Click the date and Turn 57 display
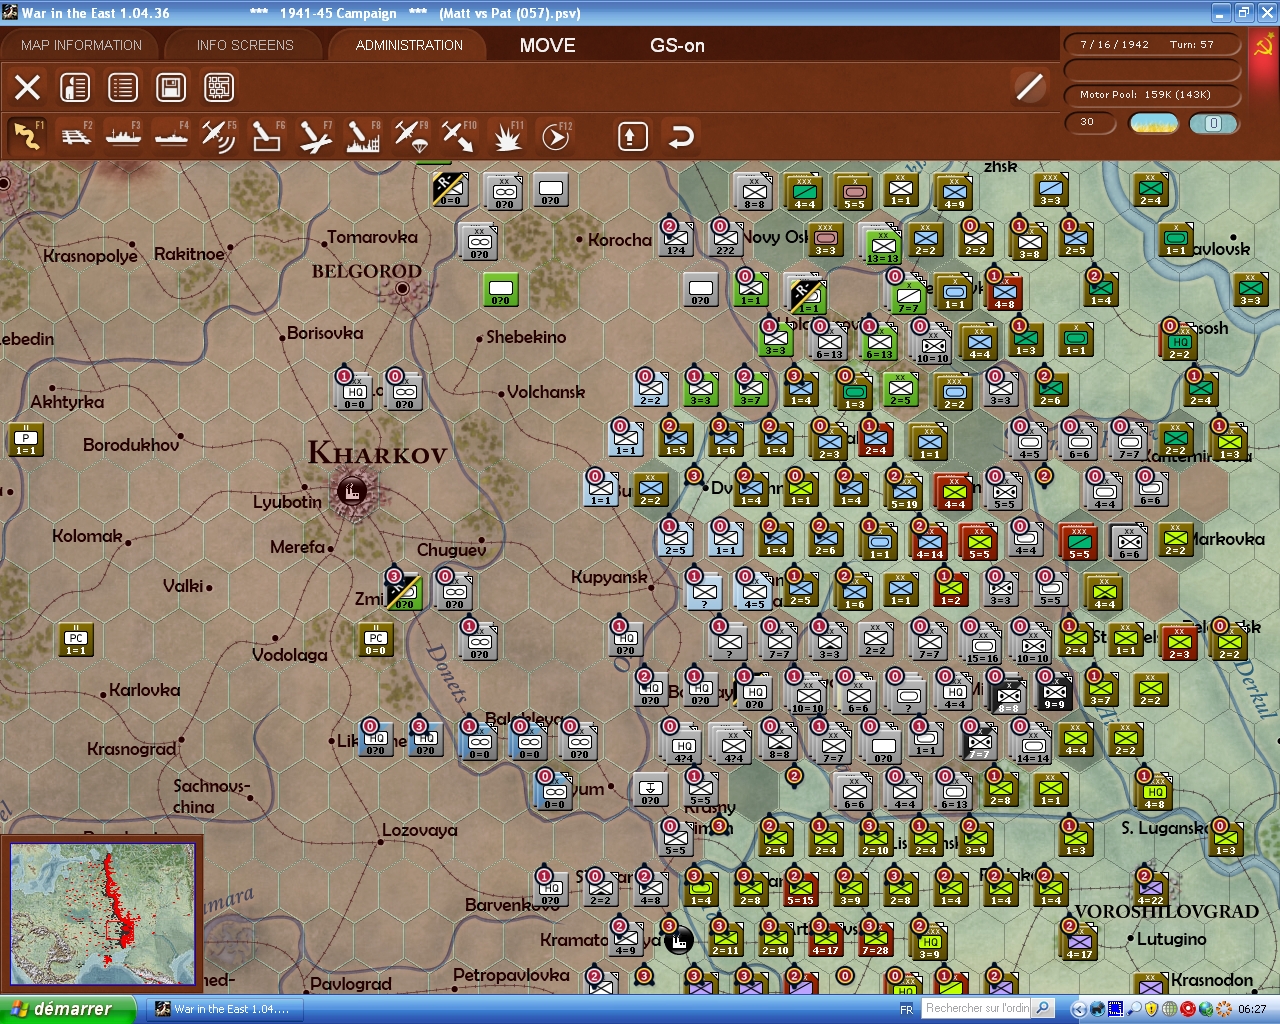The image size is (1280, 1024). tap(1152, 45)
